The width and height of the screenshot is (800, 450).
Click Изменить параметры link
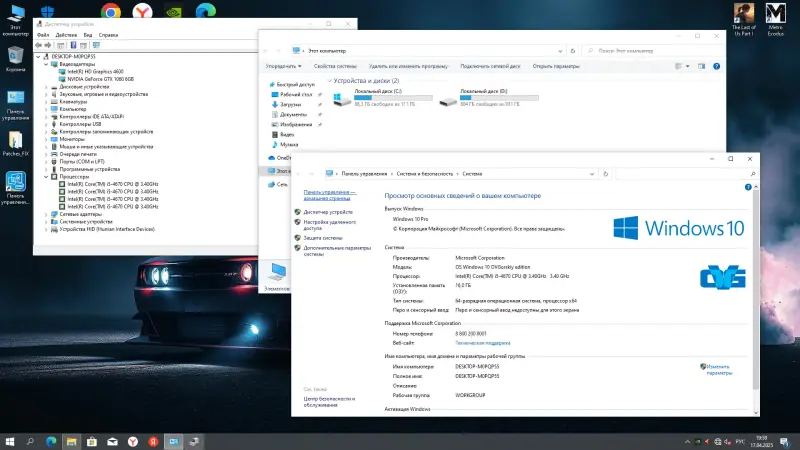719,370
